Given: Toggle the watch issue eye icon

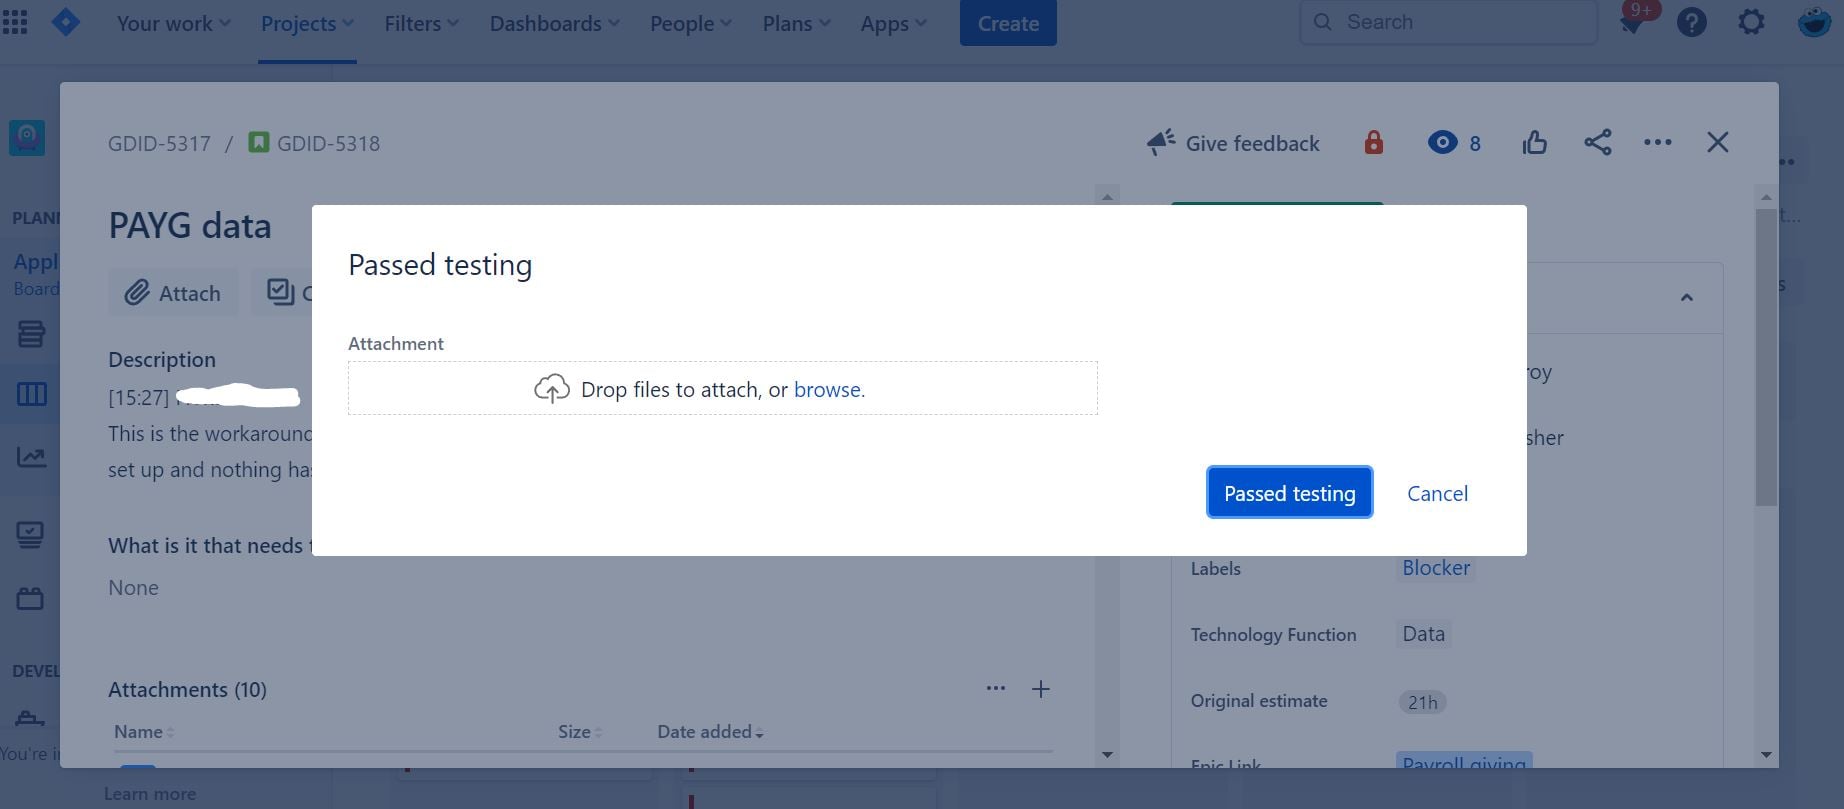Looking at the screenshot, I should click(1442, 143).
